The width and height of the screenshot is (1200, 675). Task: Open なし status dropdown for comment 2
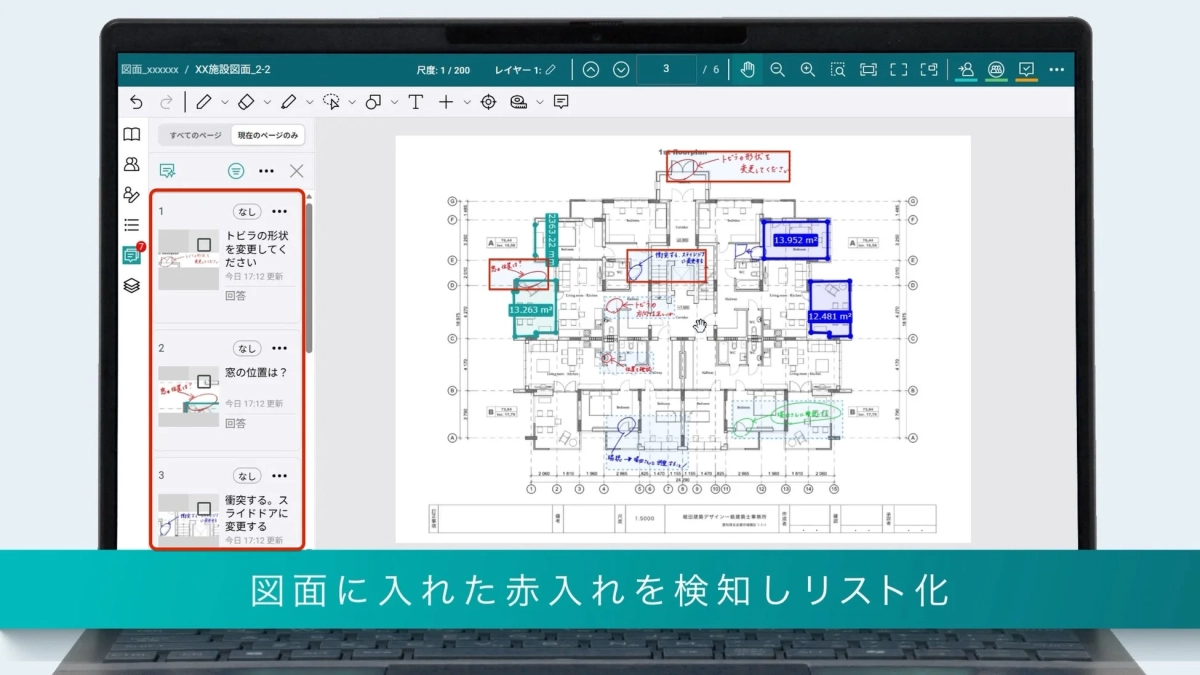(247, 348)
